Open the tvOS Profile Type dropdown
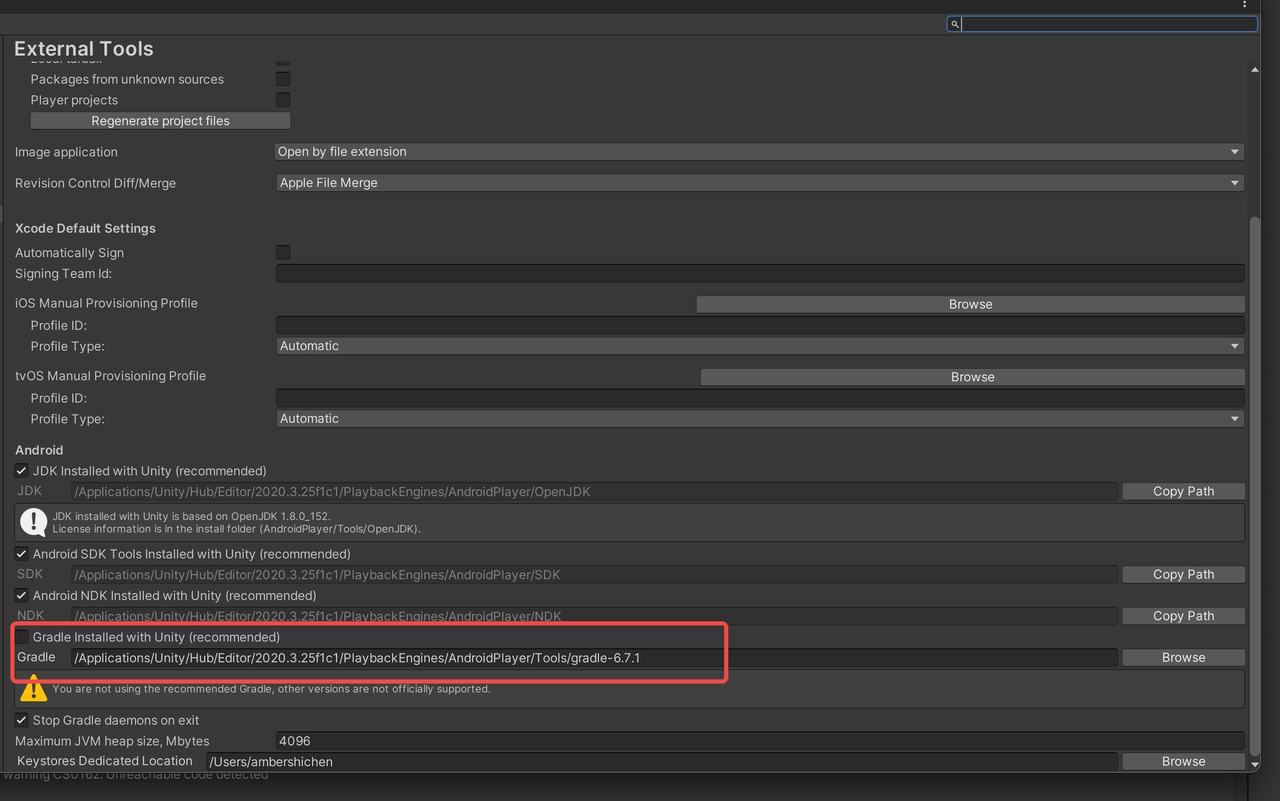The image size is (1280, 801). click(760, 419)
